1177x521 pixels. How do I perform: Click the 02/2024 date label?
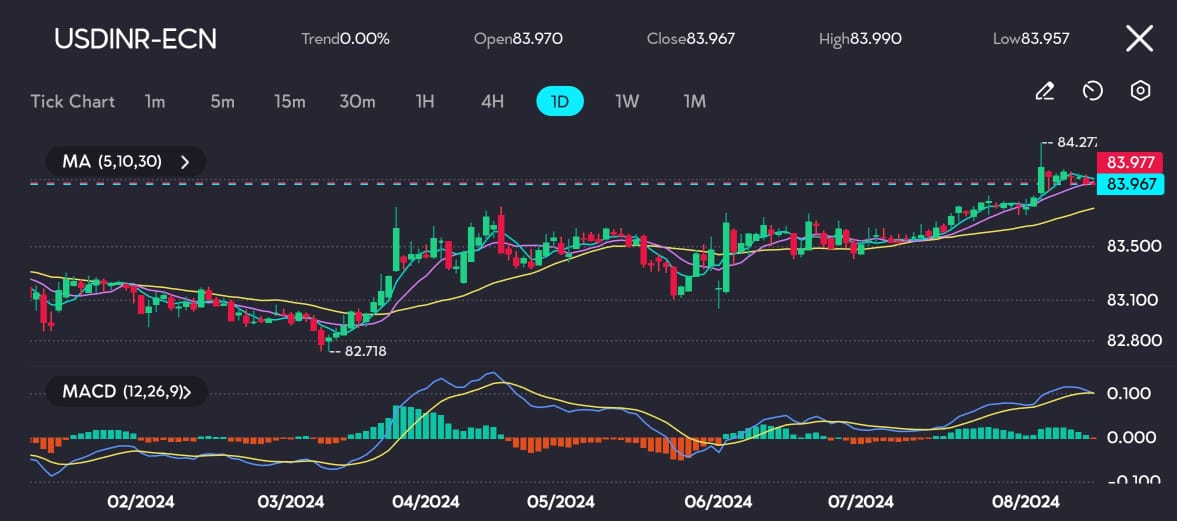[141, 501]
